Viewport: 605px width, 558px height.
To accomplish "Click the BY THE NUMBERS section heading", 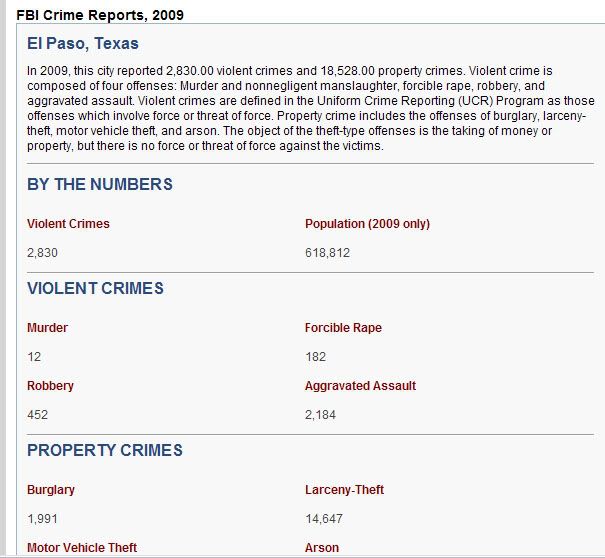I will point(100,184).
